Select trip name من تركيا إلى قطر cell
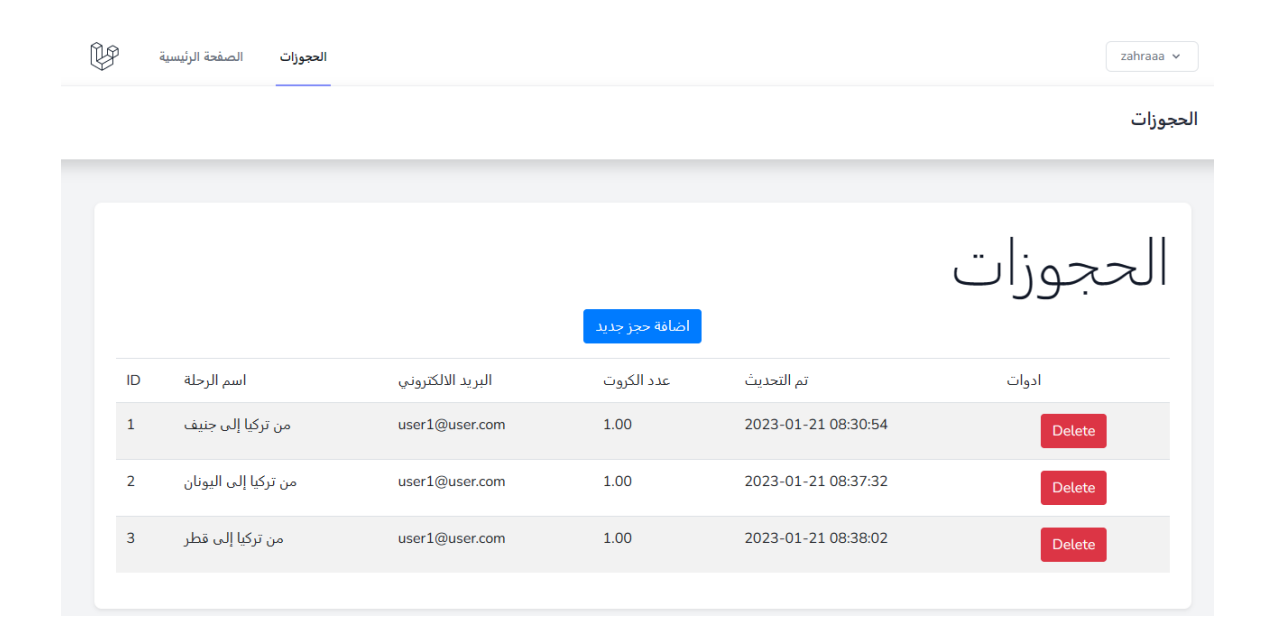The height and width of the screenshot is (639, 1274). click(234, 539)
